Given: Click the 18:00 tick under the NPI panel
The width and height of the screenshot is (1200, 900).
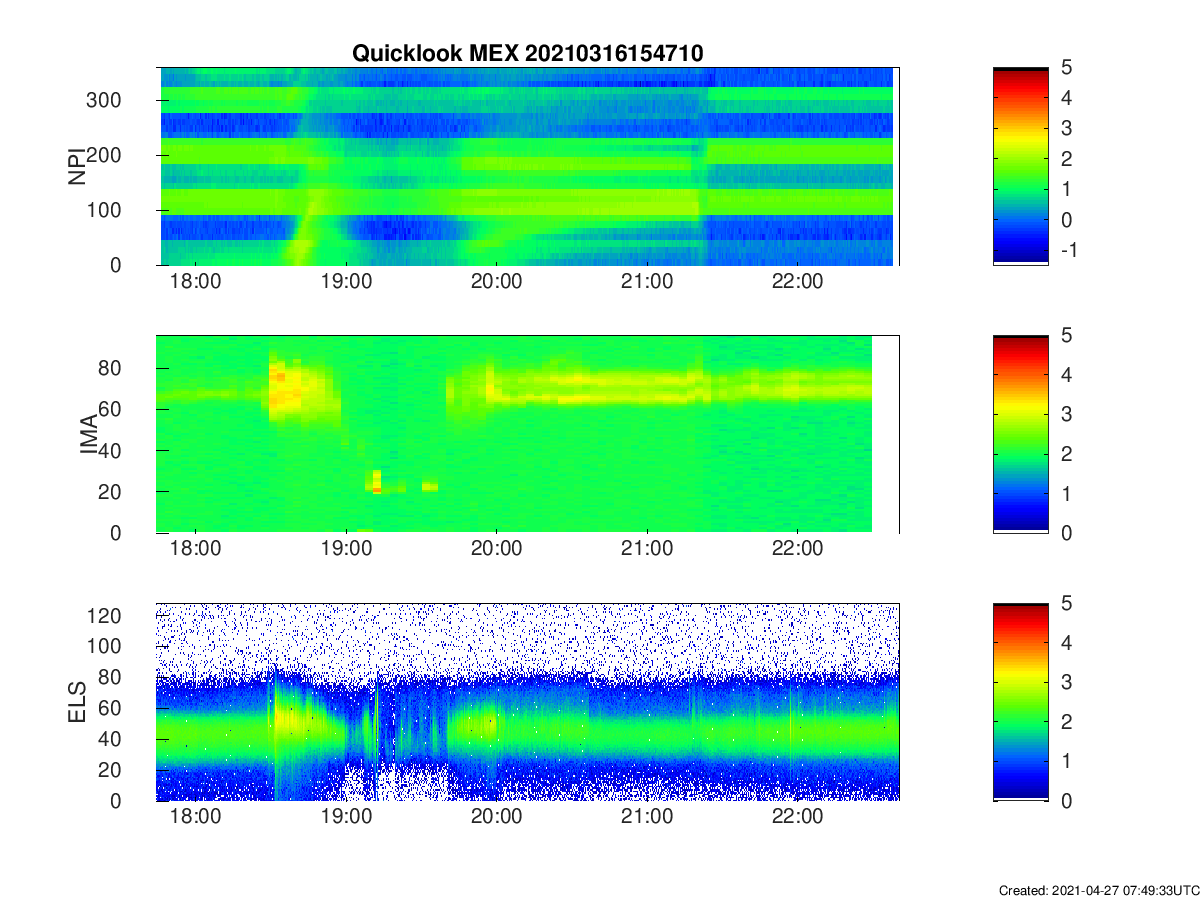Looking at the screenshot, I should (x=196, y=282).
